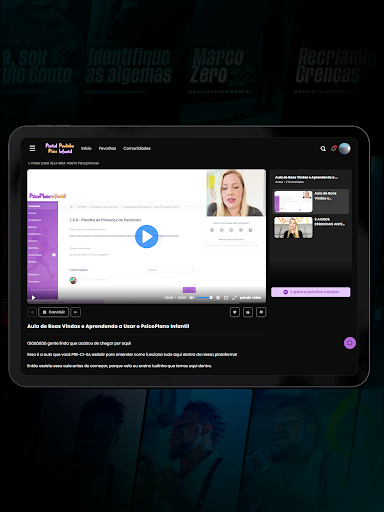The height and width of the screenshot is (512, 384).
Task: Click the lesson title below the video
Action: pos(108,326)
